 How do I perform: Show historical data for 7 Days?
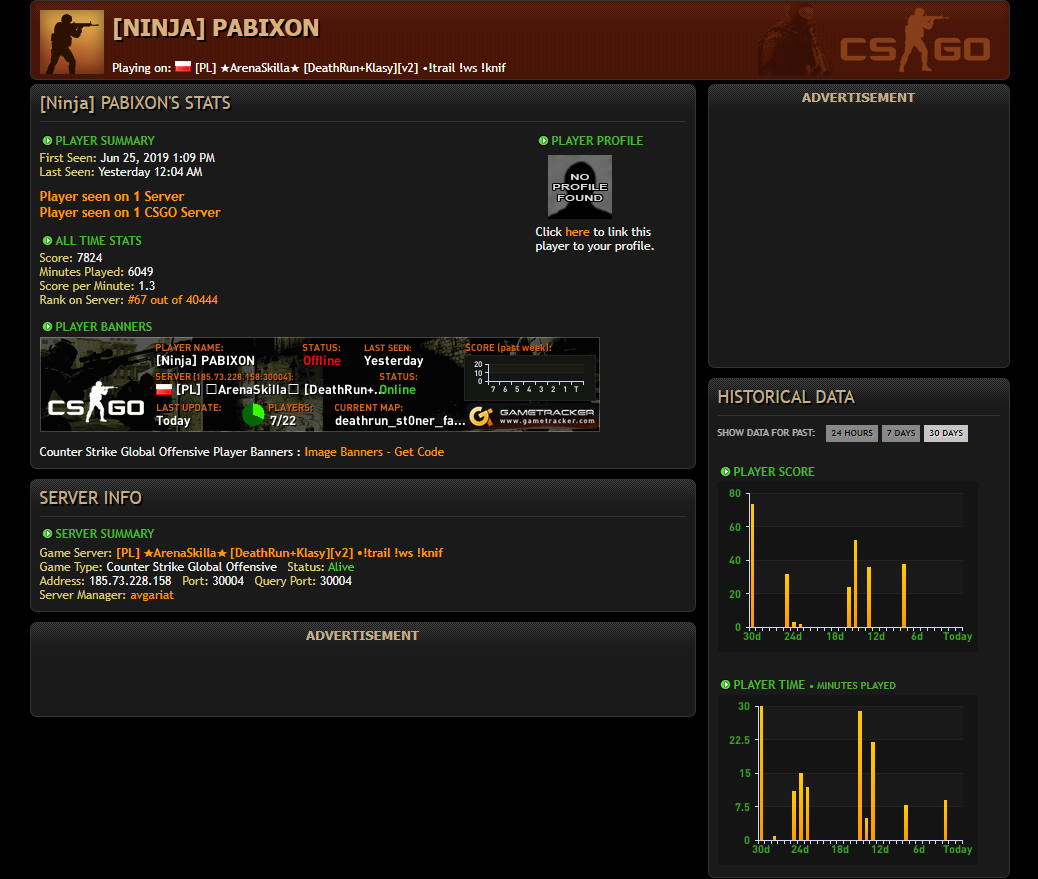click(x=900, y=433)
